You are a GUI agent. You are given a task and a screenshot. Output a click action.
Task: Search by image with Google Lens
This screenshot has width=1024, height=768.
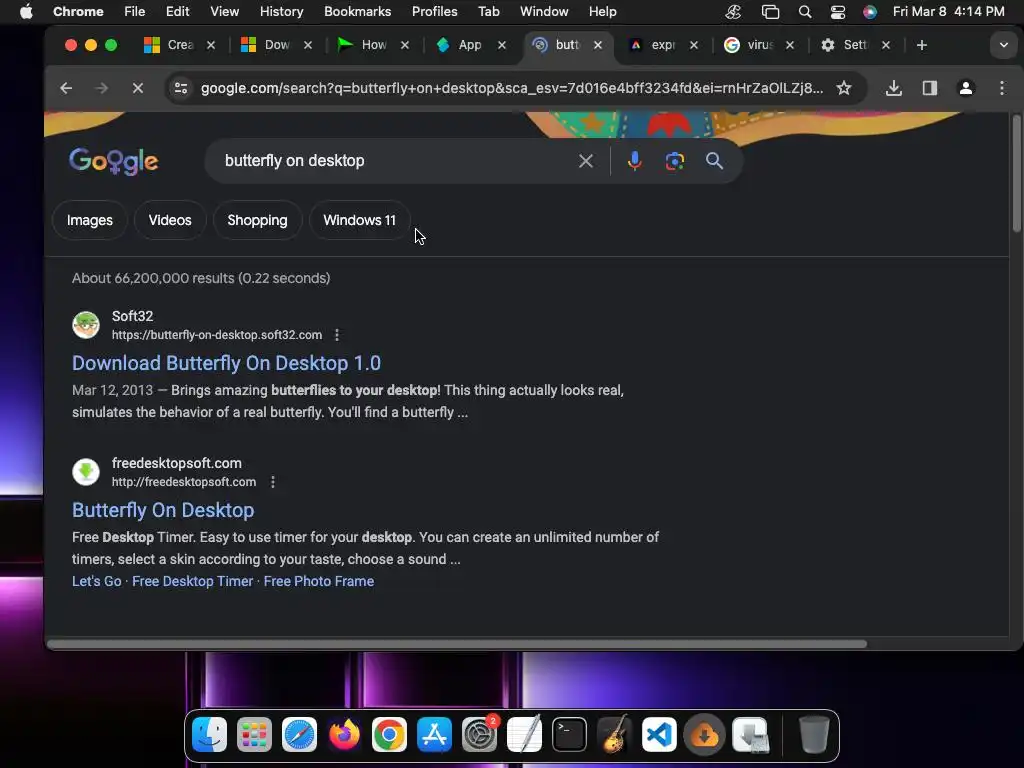(x=675, y=161)
